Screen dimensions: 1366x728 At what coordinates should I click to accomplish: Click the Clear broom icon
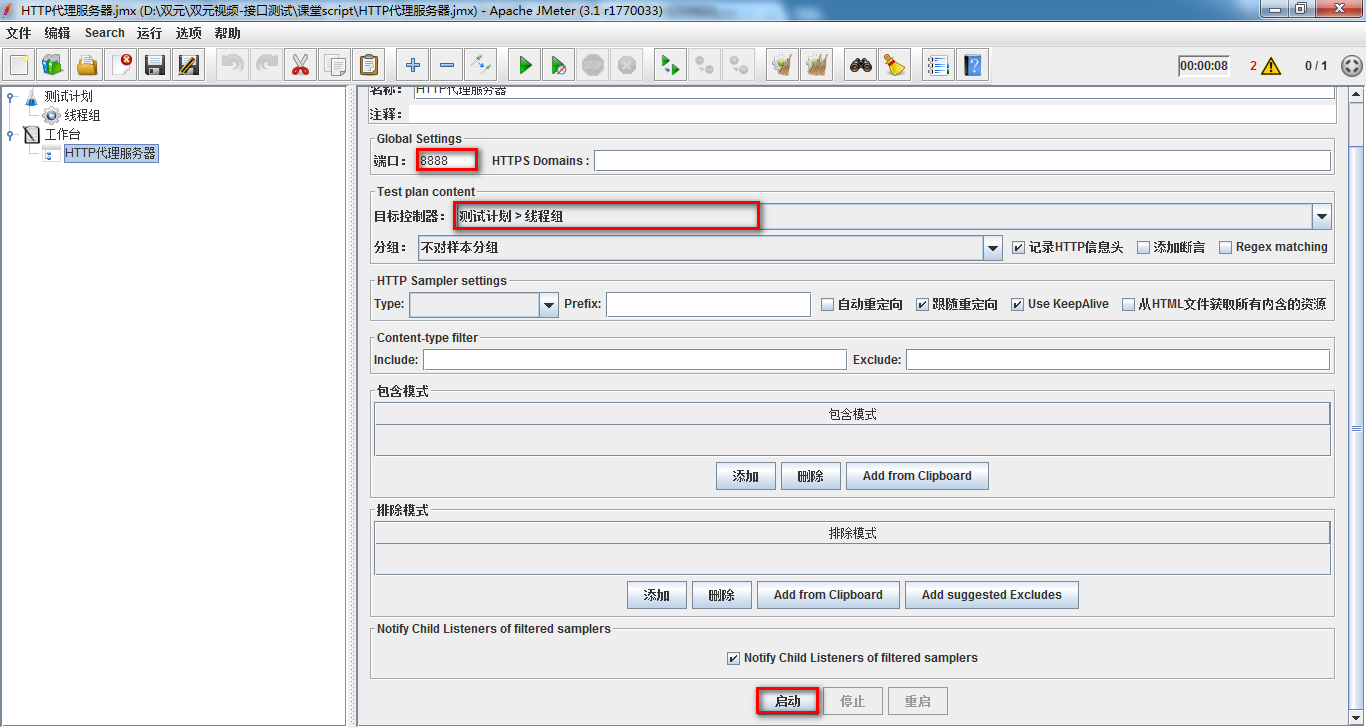[x=782, y=66]
